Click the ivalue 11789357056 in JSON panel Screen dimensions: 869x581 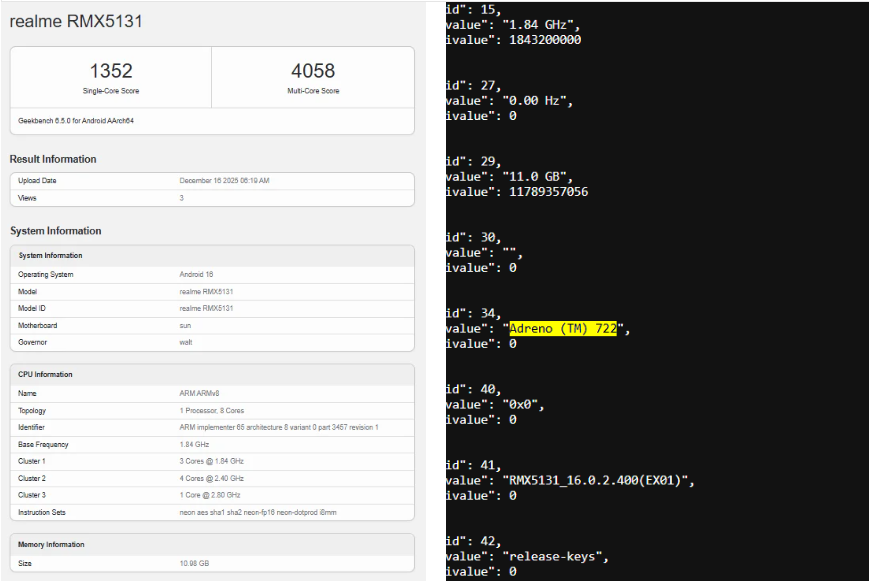point(549,192)
